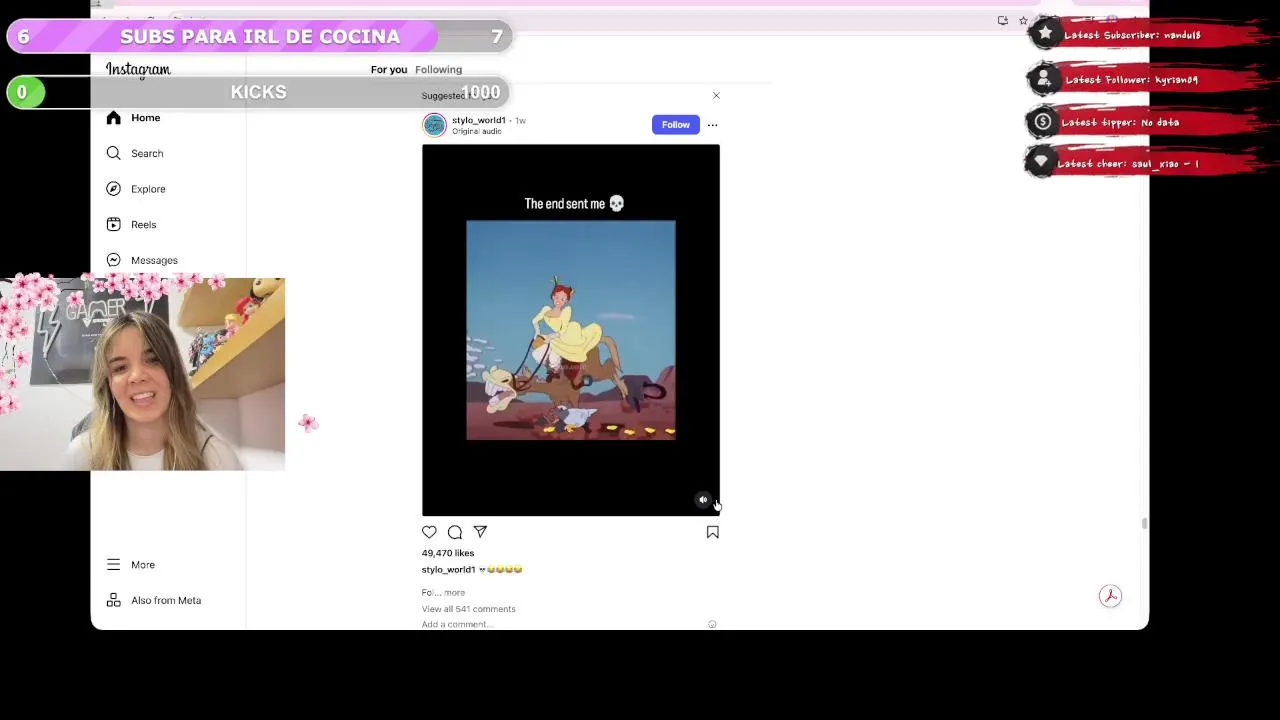This screenshot has height=720, width=1280.
Task: Click the Search magnifier icon
Action: (113, 153)
